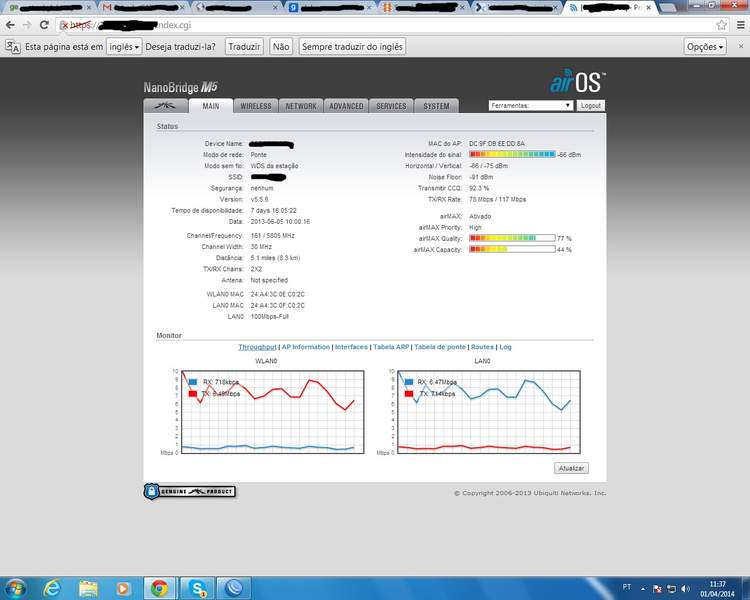This screenshot has width=750, height=600.
Task: Decline translation with Não button
Action: tap(281, 47)
